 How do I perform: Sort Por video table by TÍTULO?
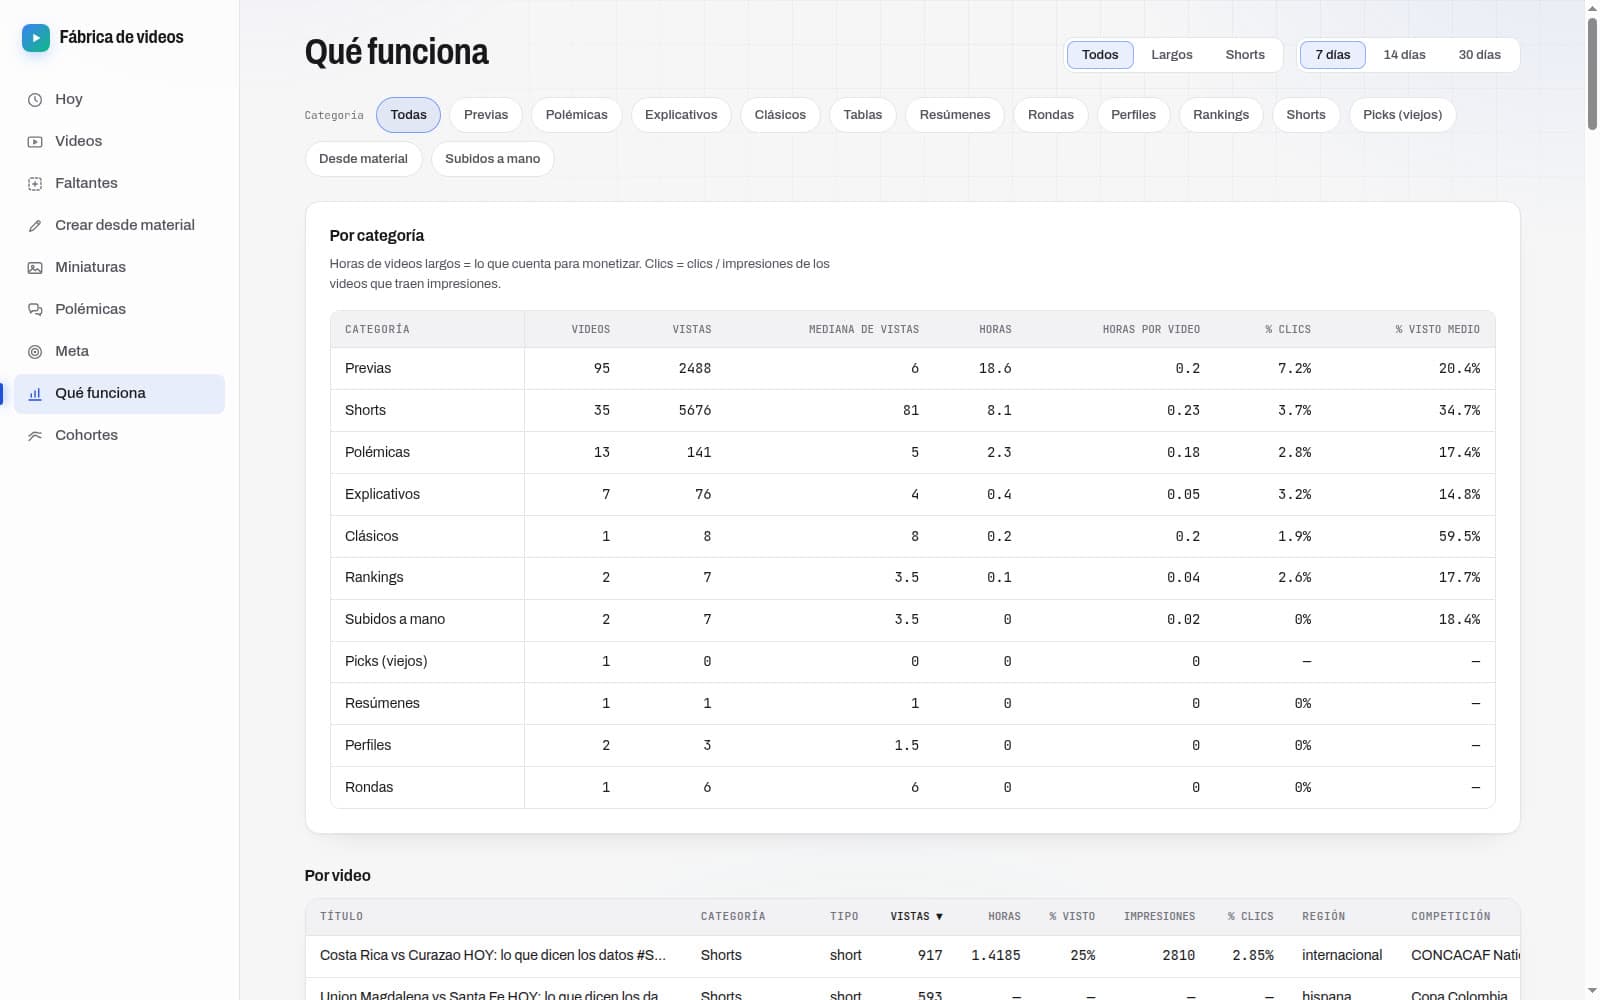341,916
